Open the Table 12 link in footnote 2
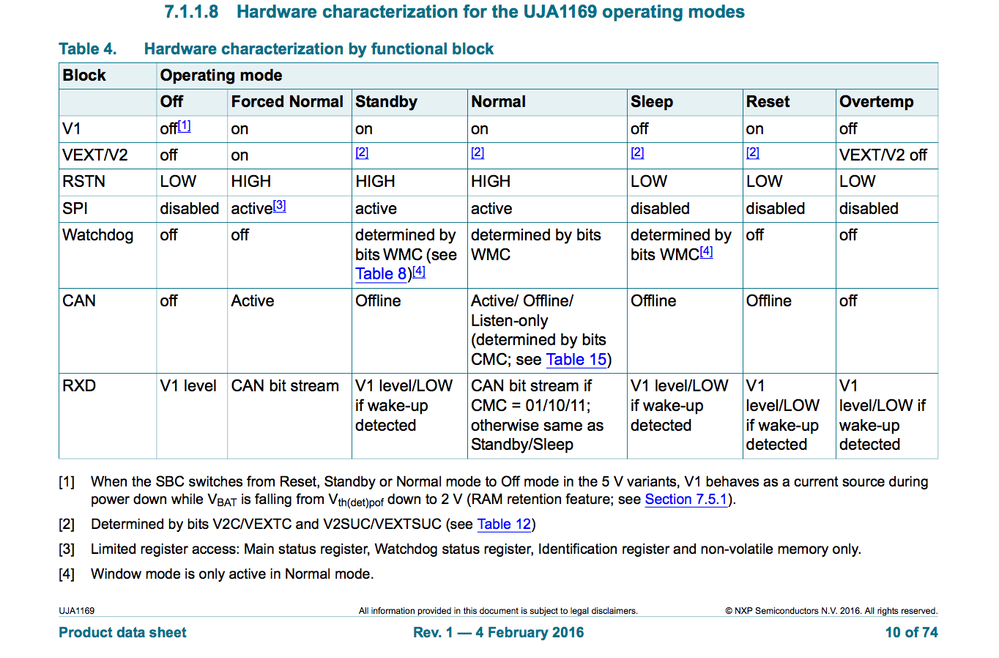The width and height of the screenshot is (999, 658). (x=504, y=524)
